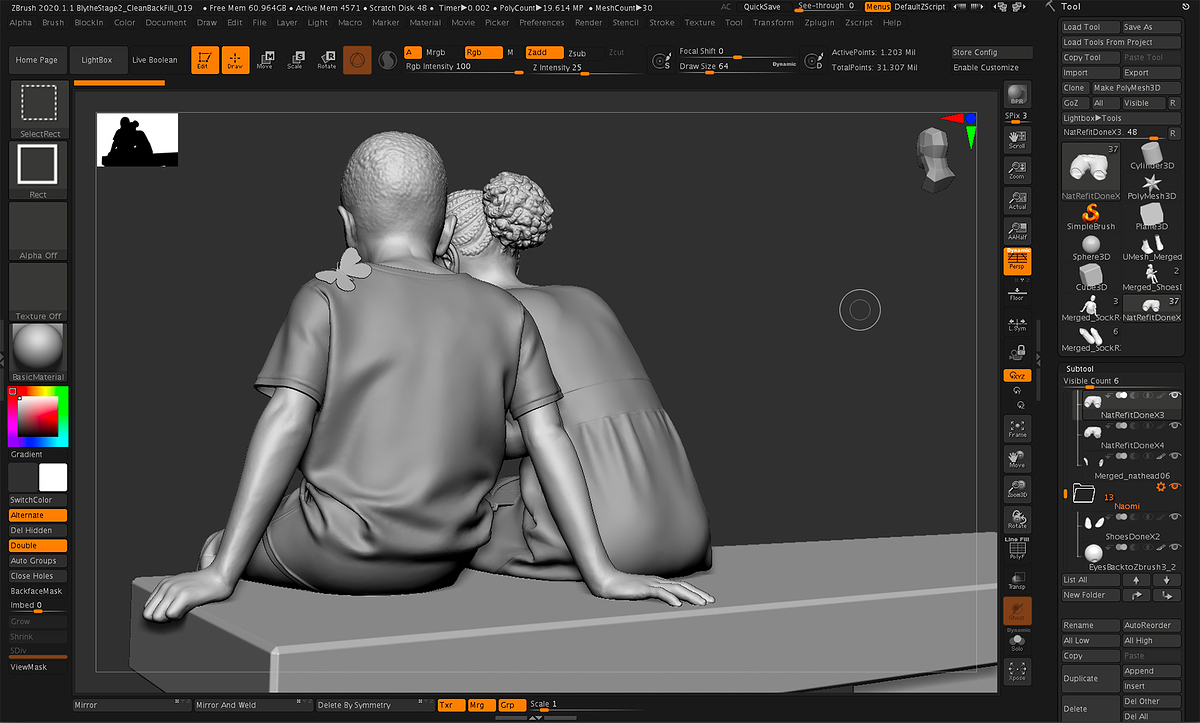Click the Frame mesh icon
1200x723 pixels.
coord(1017,428)
